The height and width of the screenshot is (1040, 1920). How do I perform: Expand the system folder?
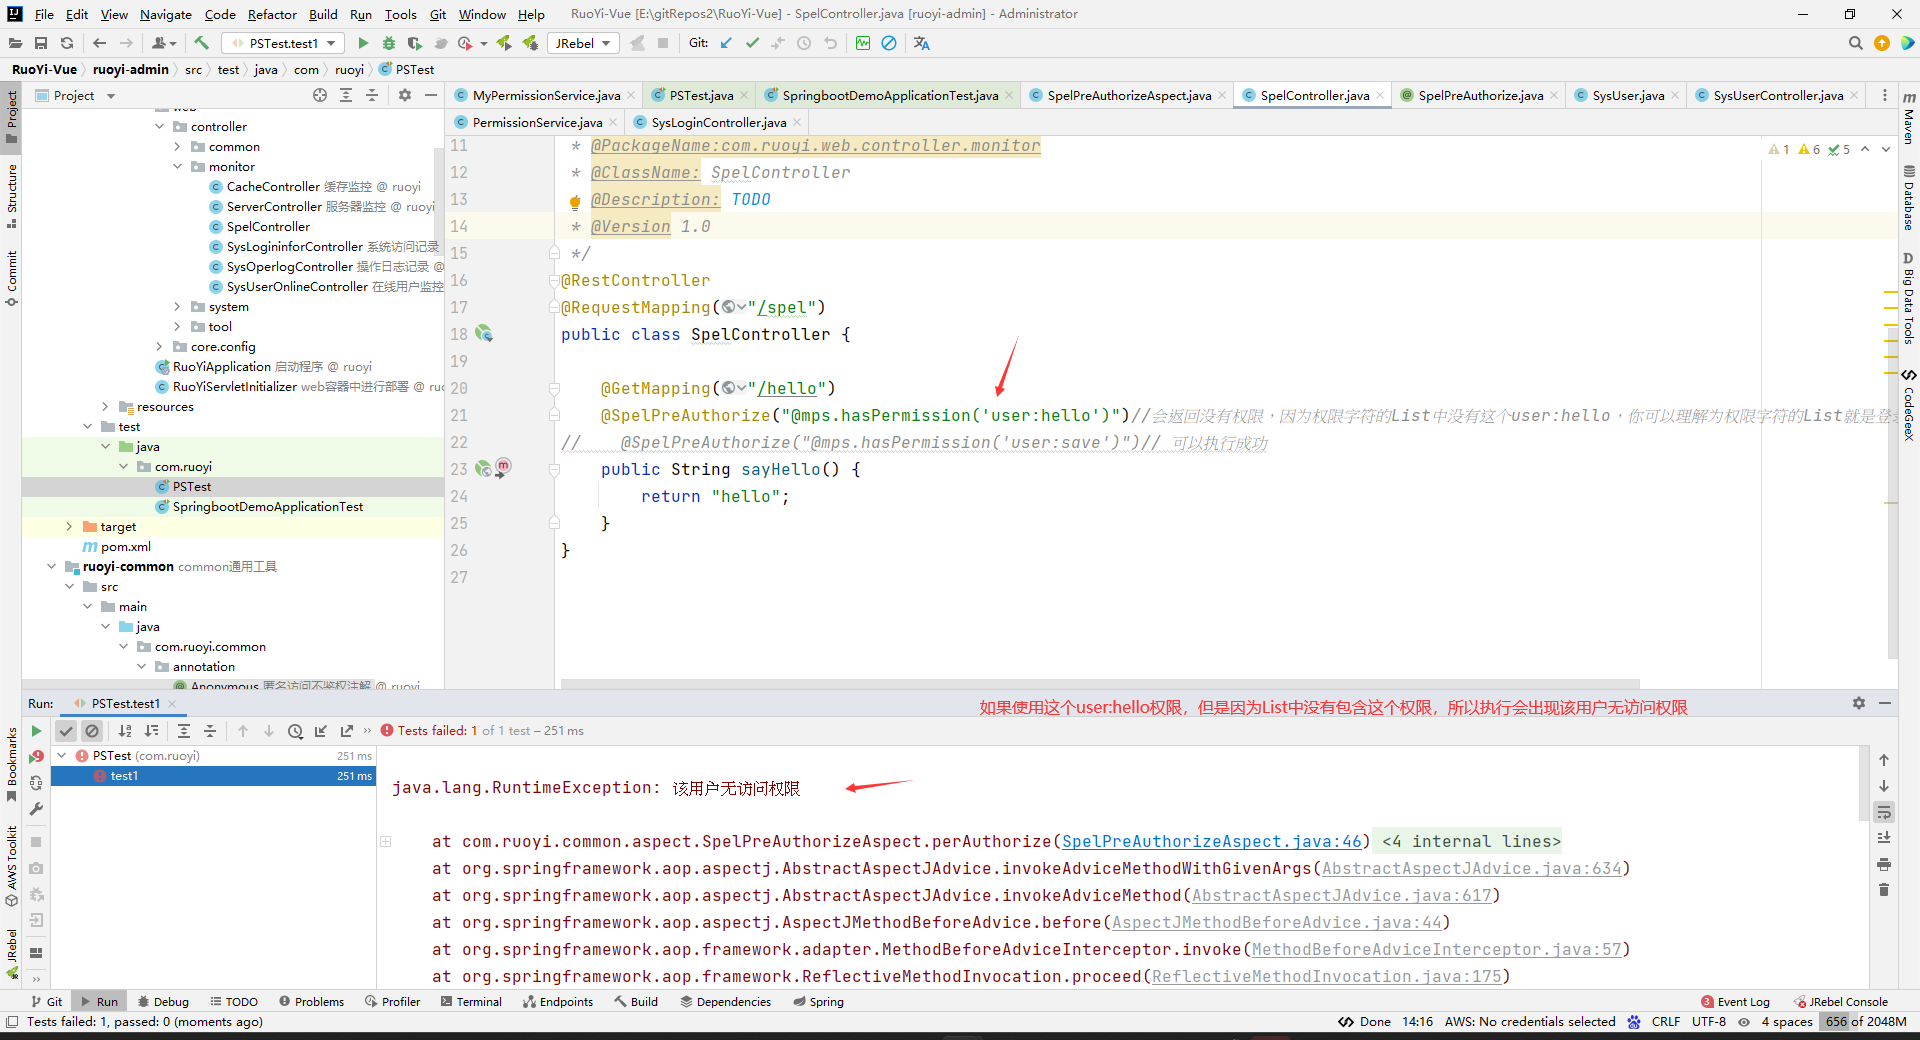click(x=178, y=306)
